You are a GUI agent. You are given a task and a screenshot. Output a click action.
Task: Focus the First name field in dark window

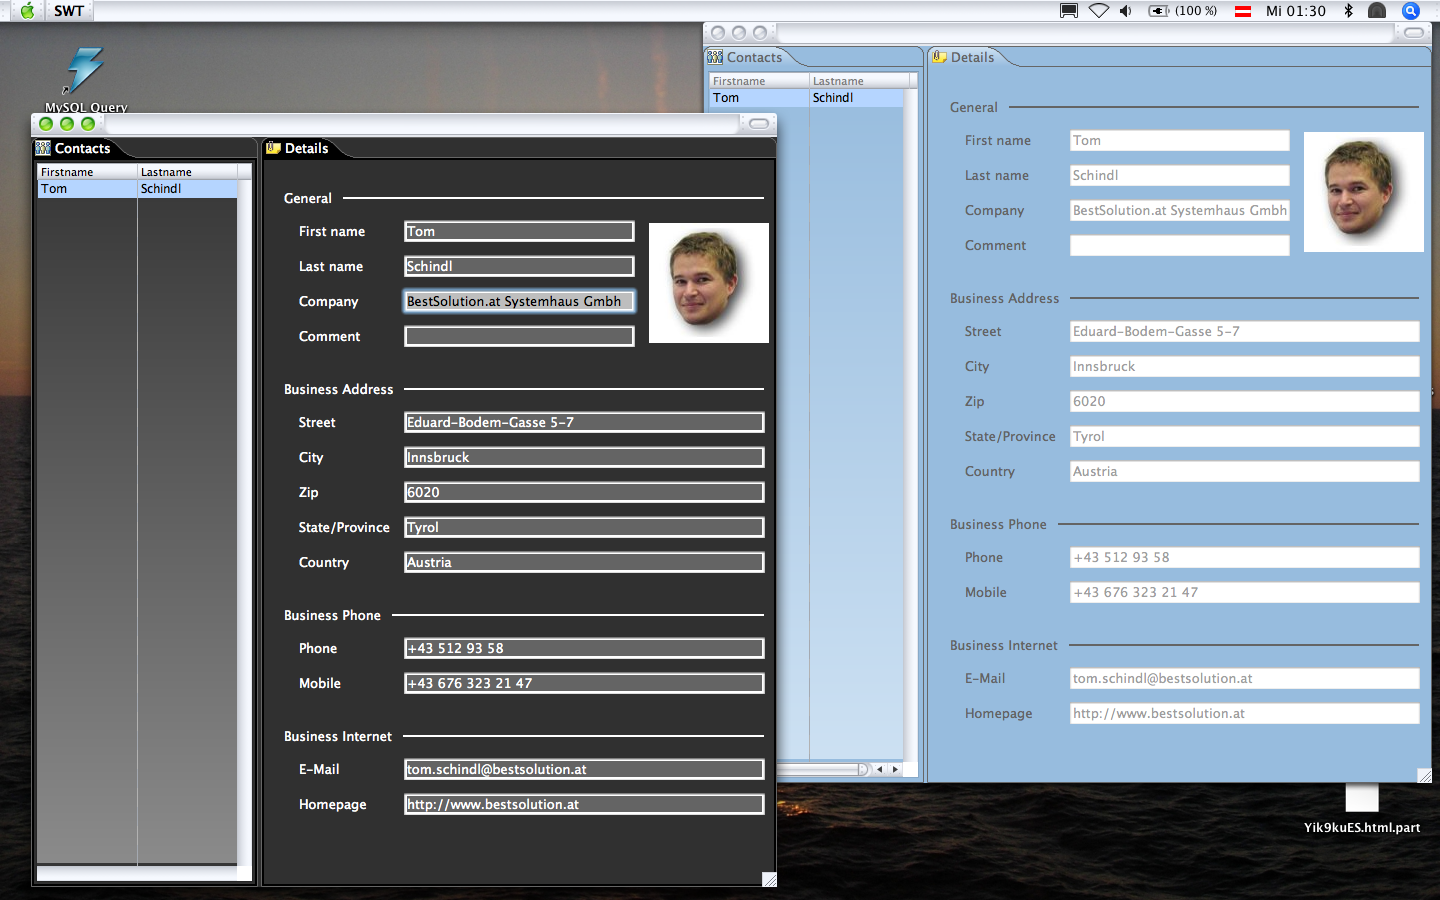pos(519,232)
